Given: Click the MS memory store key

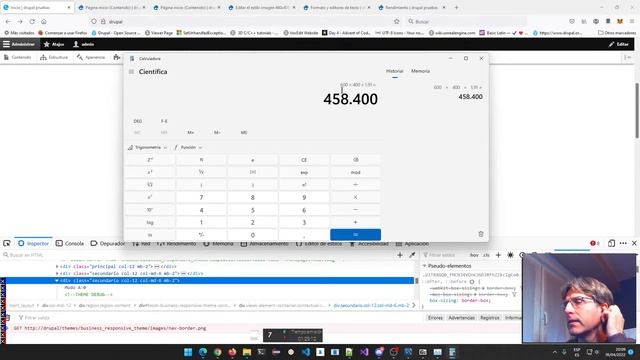Looking at the screenshot, I should pos(244,133).
